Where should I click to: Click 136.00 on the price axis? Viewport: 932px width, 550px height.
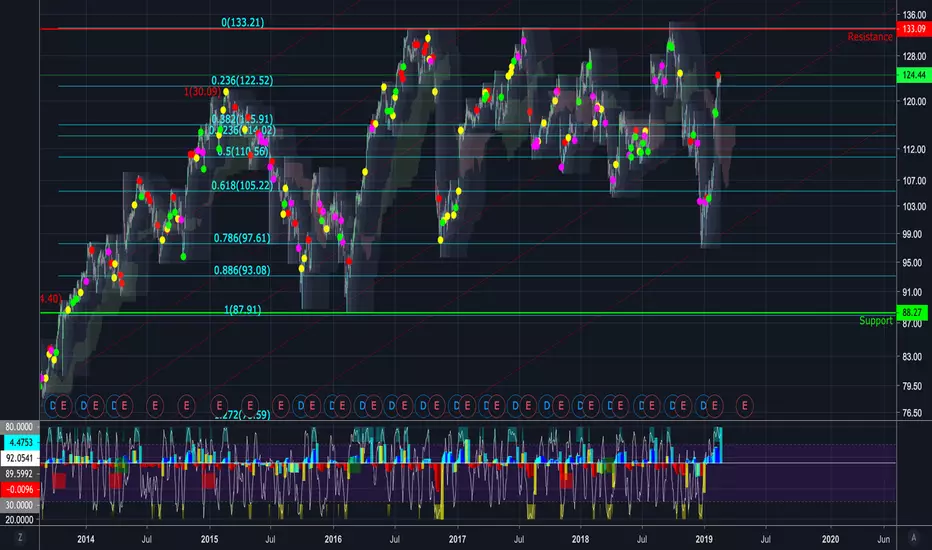[x=914, y=15]
